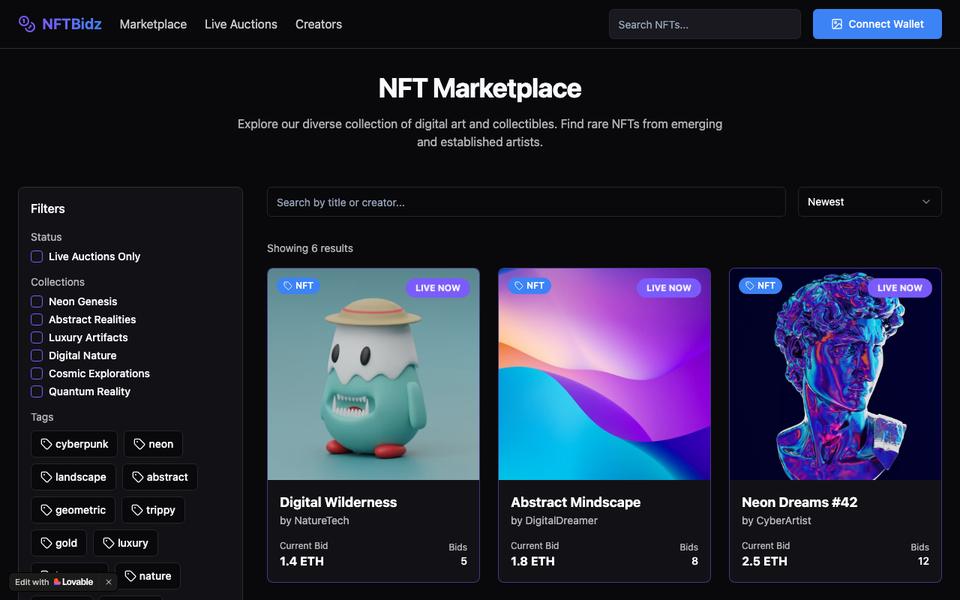Image resolution: width=960 pixels, height=600 pixels.
Task: Open the Marketplace nav item
Action: 153,24
